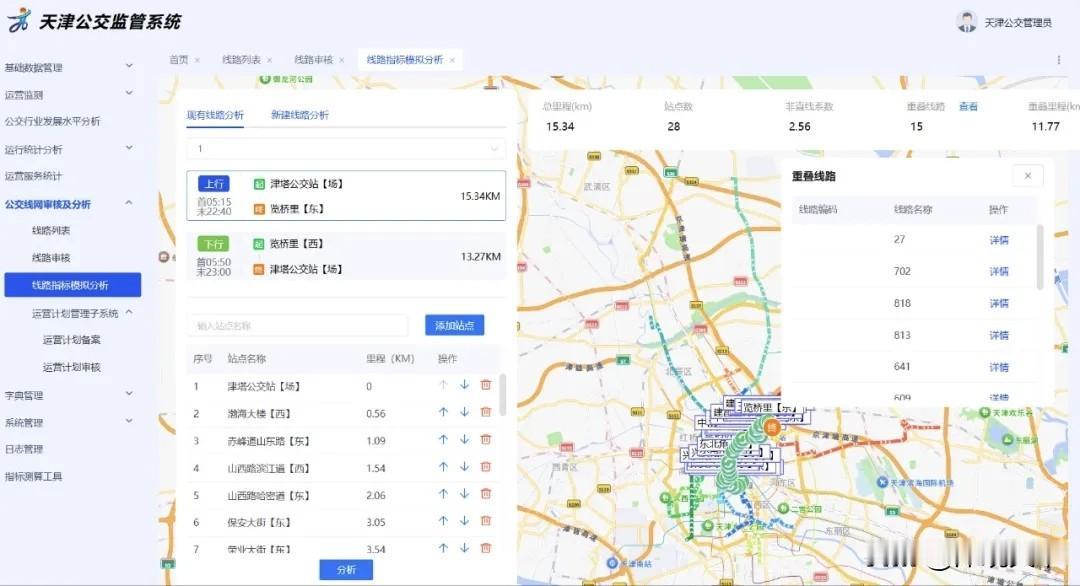The width and height of the screenshot is (1080, 586).
Task: Delete 赤峰道山东路【东】 station
Action: 486,439
